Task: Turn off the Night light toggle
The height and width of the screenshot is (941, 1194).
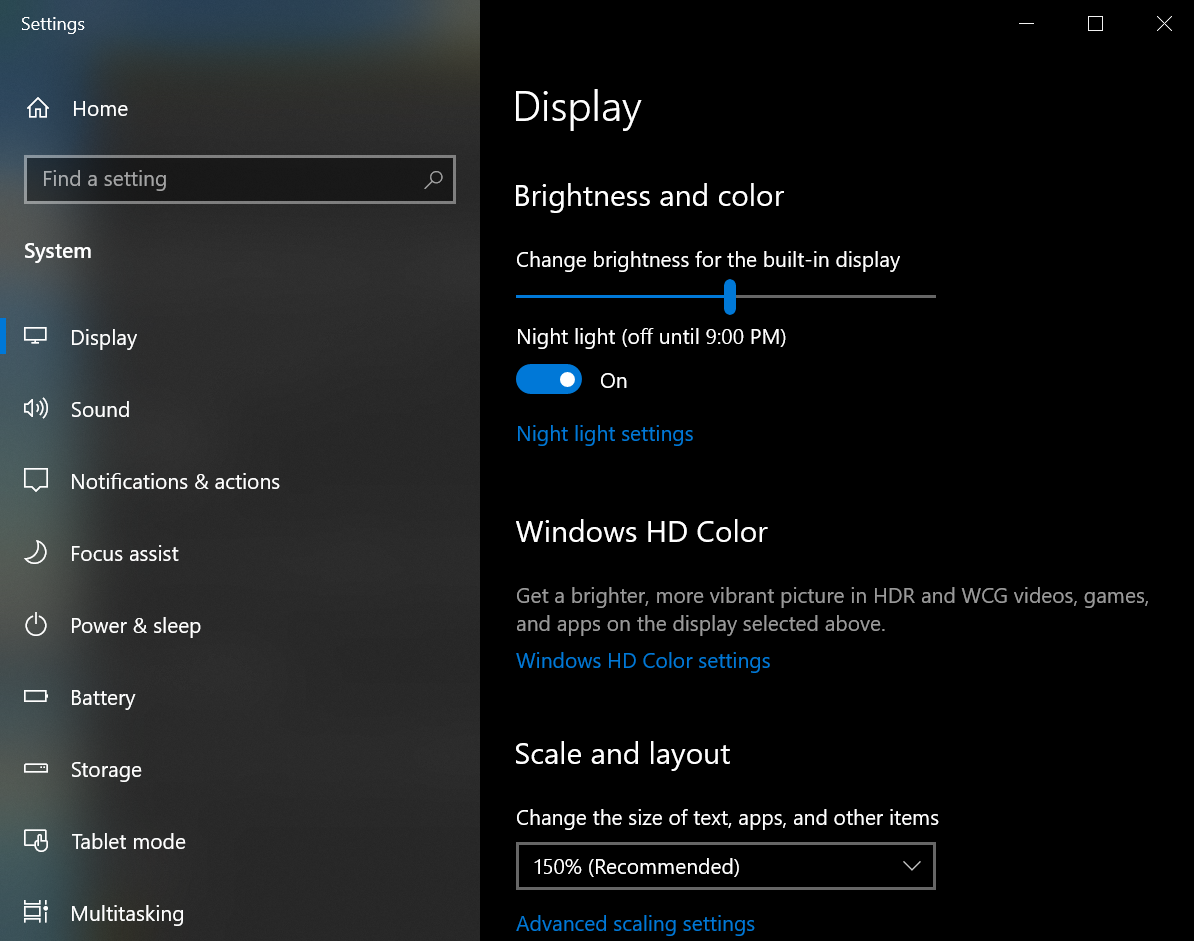Action: click(548, 379)
